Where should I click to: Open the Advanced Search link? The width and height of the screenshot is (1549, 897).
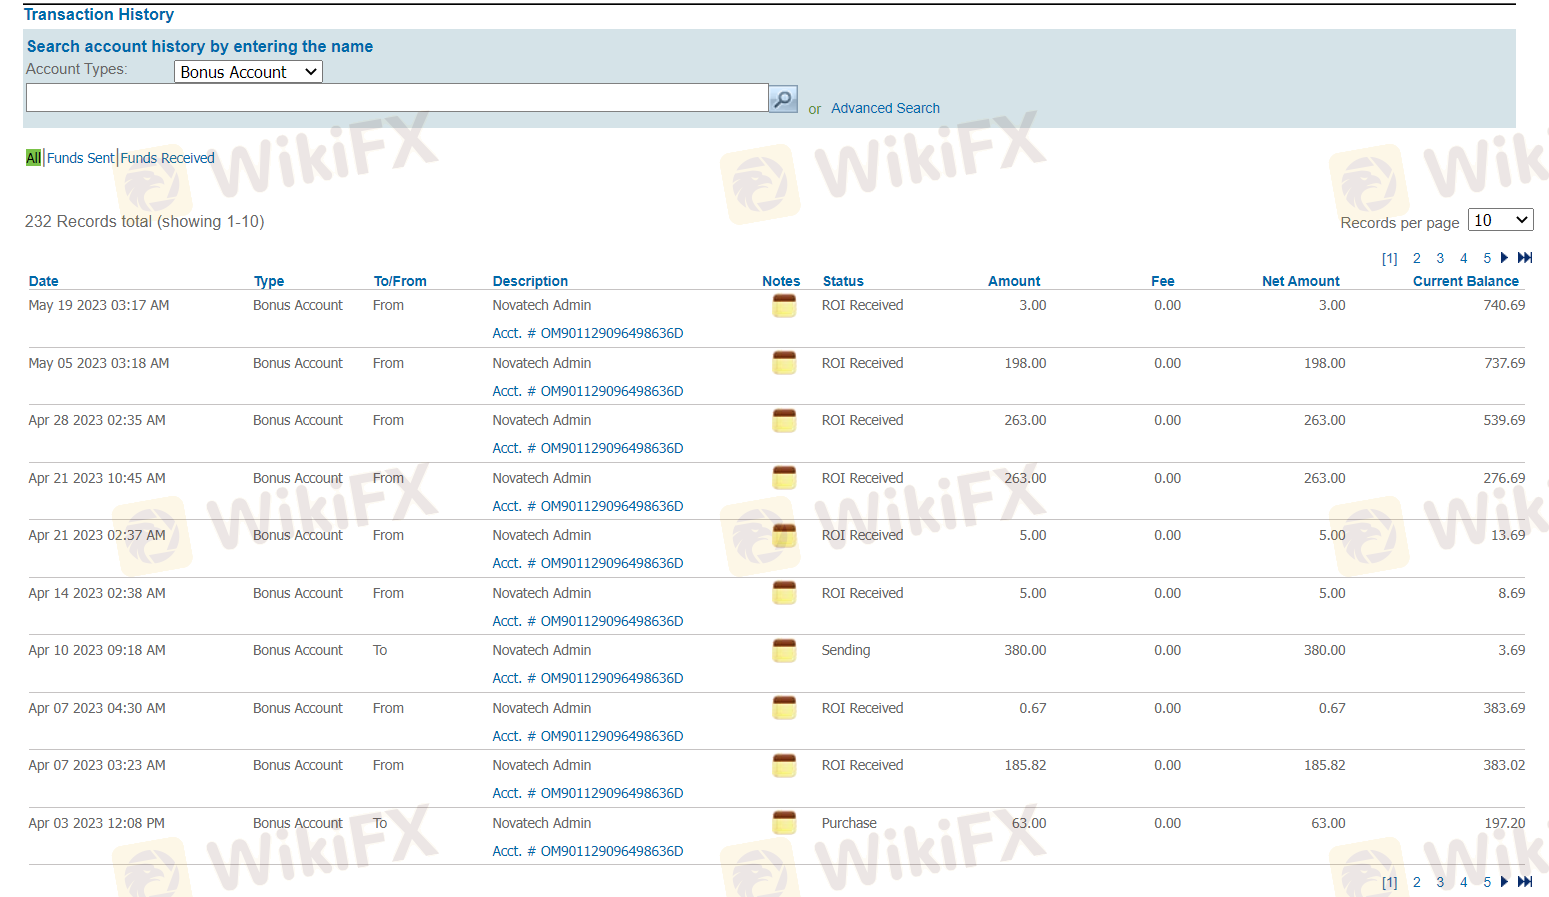(885, 108)
